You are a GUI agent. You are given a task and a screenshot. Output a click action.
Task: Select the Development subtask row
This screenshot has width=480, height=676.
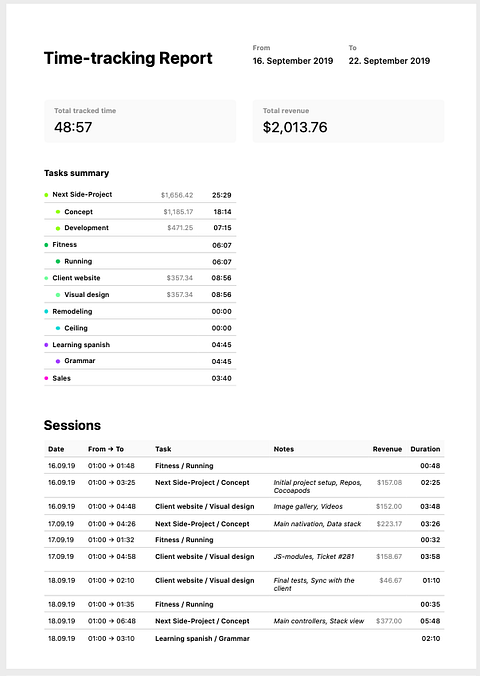click(x=140, y=228)
